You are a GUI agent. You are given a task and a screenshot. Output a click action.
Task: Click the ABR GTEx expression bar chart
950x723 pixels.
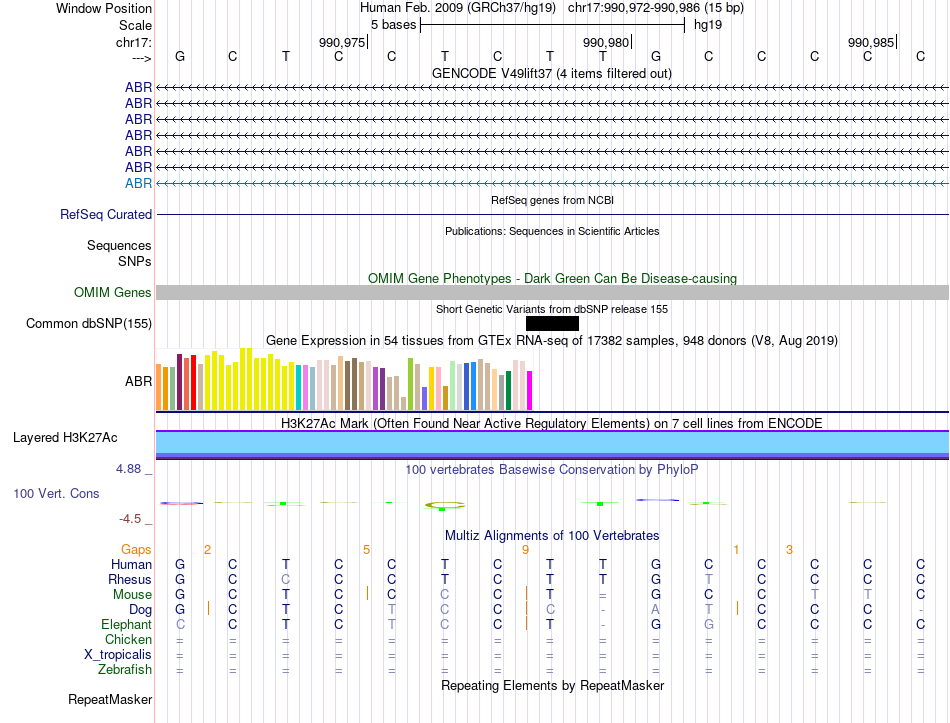click(x=344, y=380)
